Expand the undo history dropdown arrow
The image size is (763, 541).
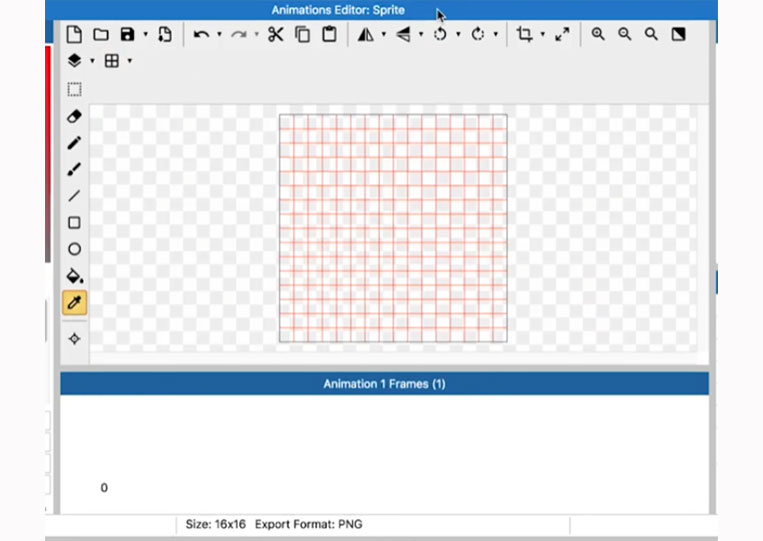(x=219, y=34)
